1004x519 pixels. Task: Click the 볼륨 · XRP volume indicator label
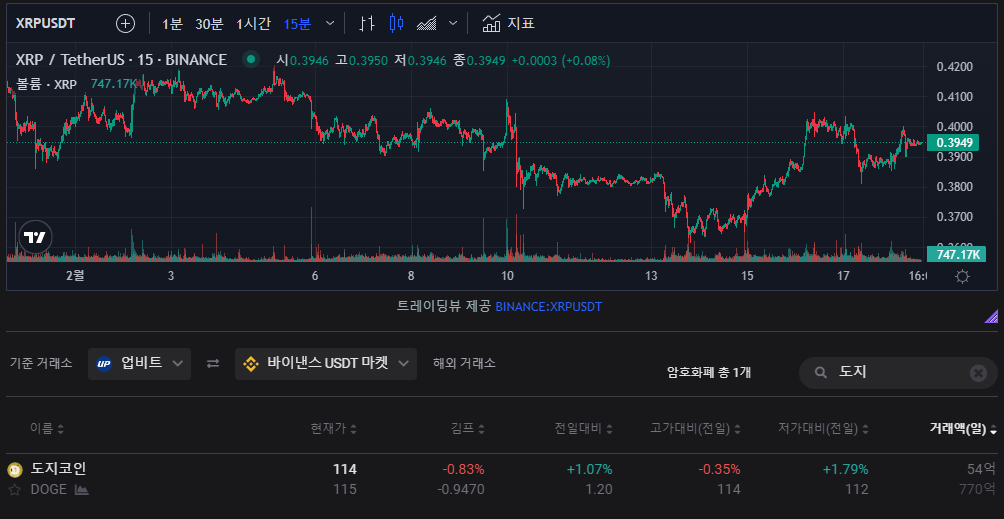[x=47, y=84]
